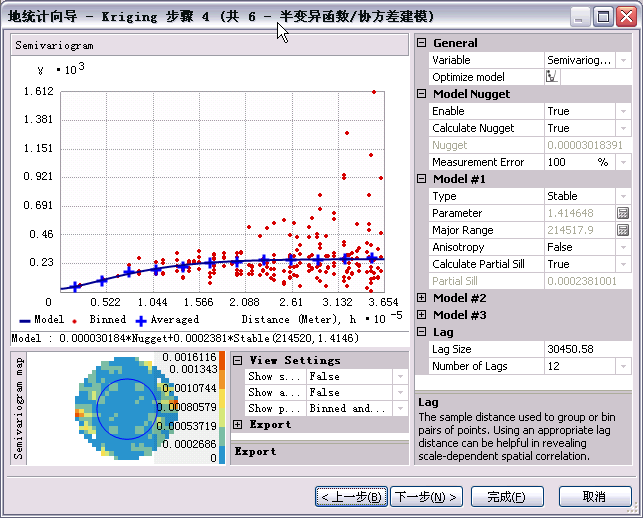Open calculator icon beside Parameter value

point(623,213)
